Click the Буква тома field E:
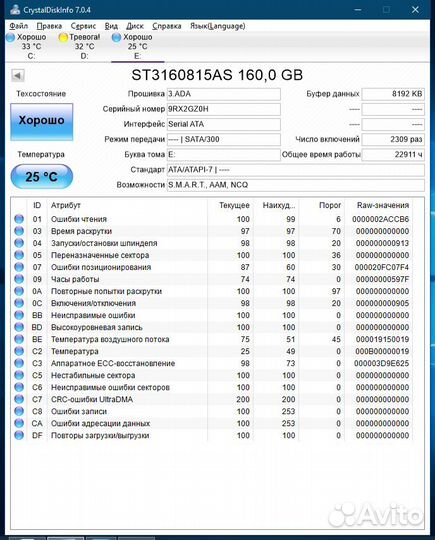 pos(224,155)
